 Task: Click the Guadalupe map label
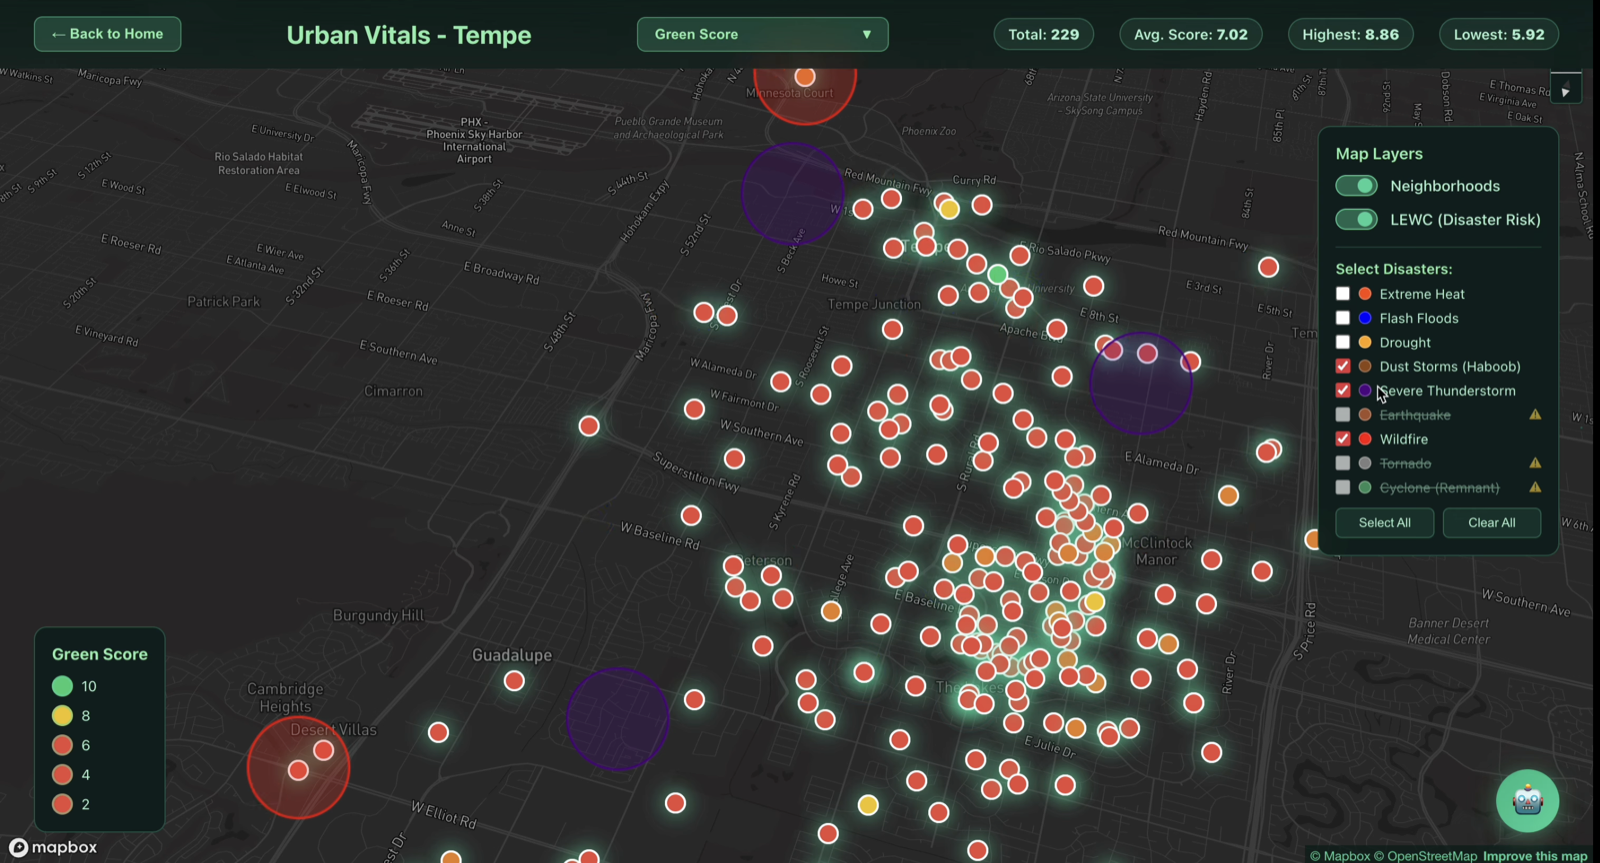coord(512,655)
